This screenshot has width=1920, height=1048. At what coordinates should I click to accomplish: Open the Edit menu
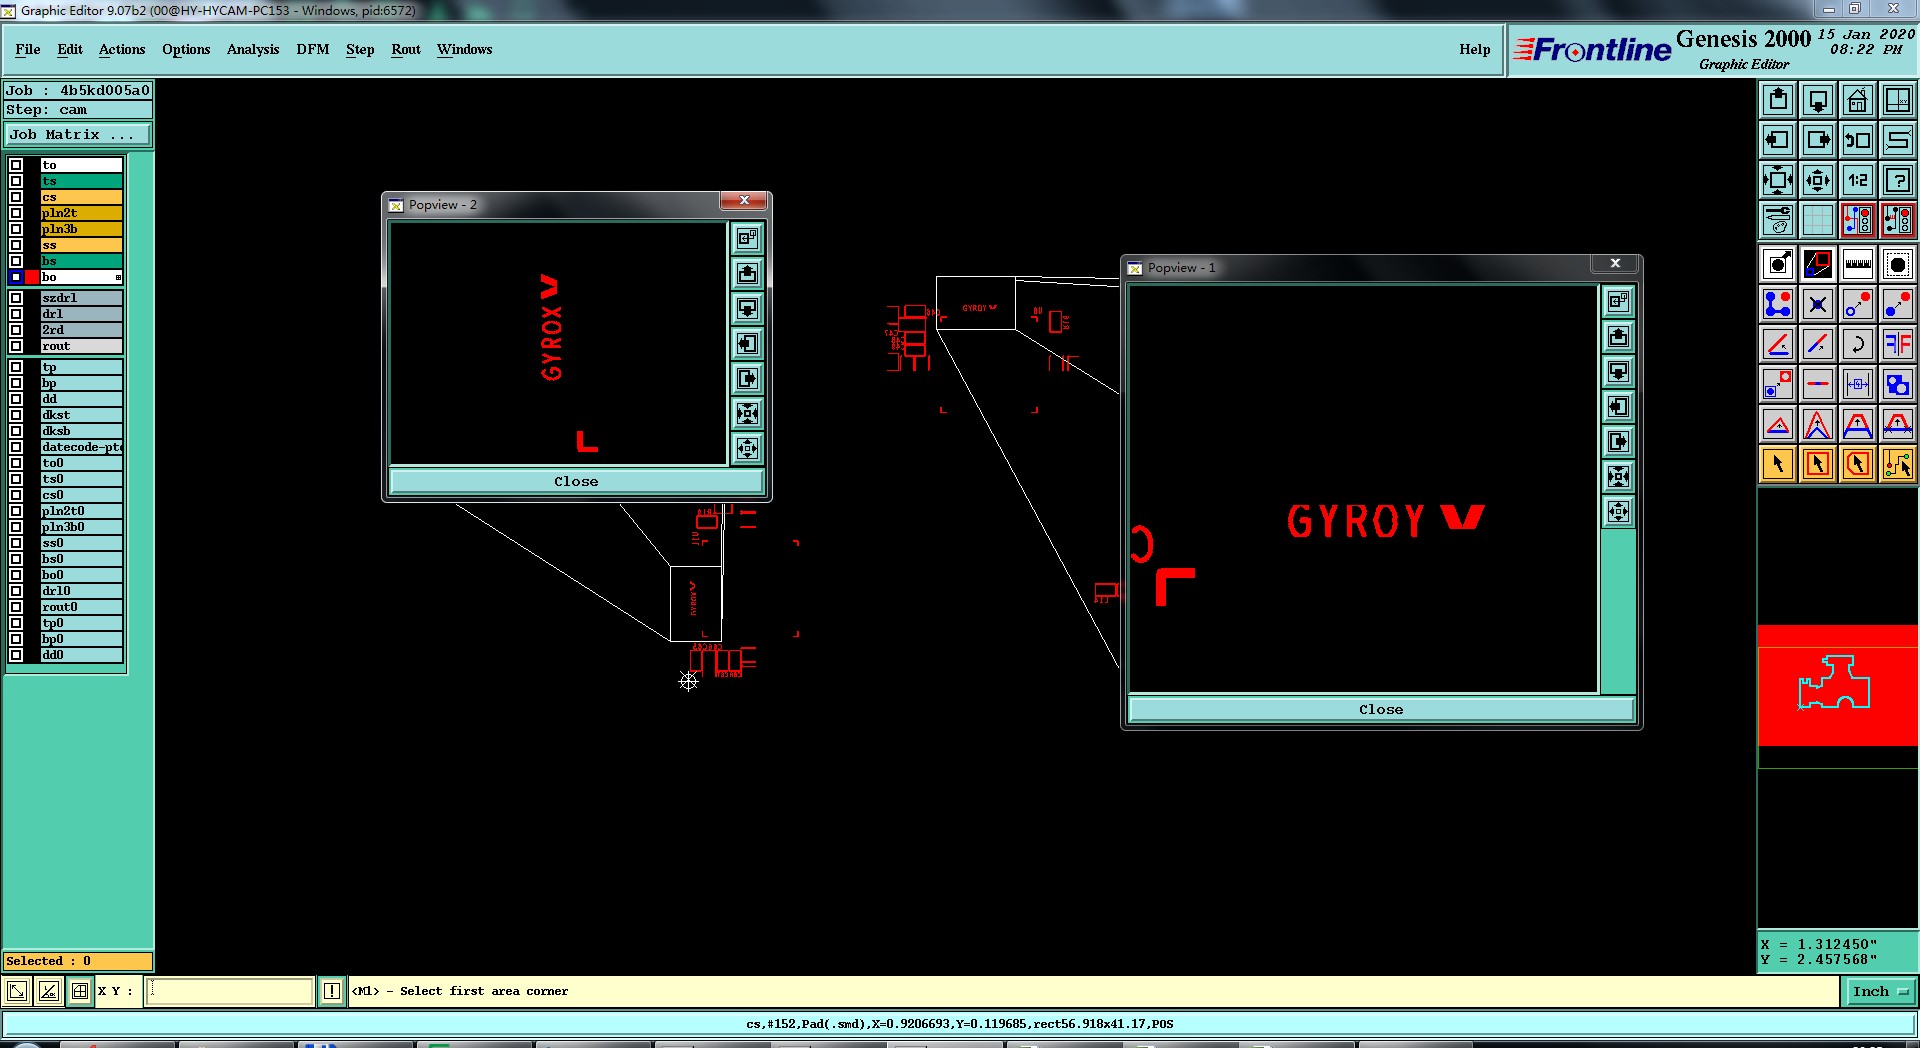[70, 49]
